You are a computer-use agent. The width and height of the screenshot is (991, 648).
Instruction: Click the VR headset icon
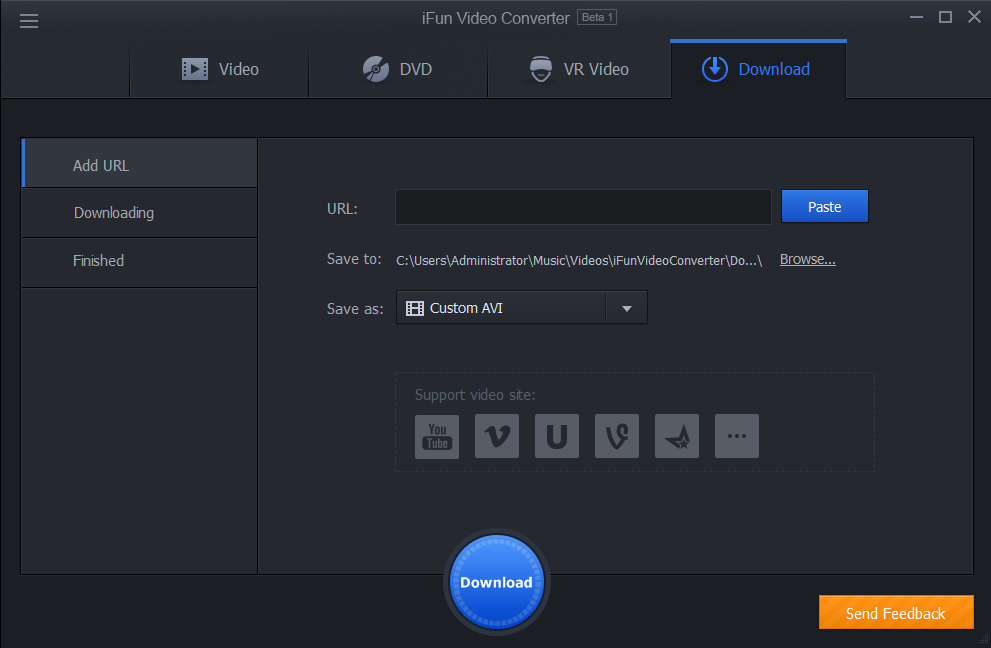coord(541,69)
